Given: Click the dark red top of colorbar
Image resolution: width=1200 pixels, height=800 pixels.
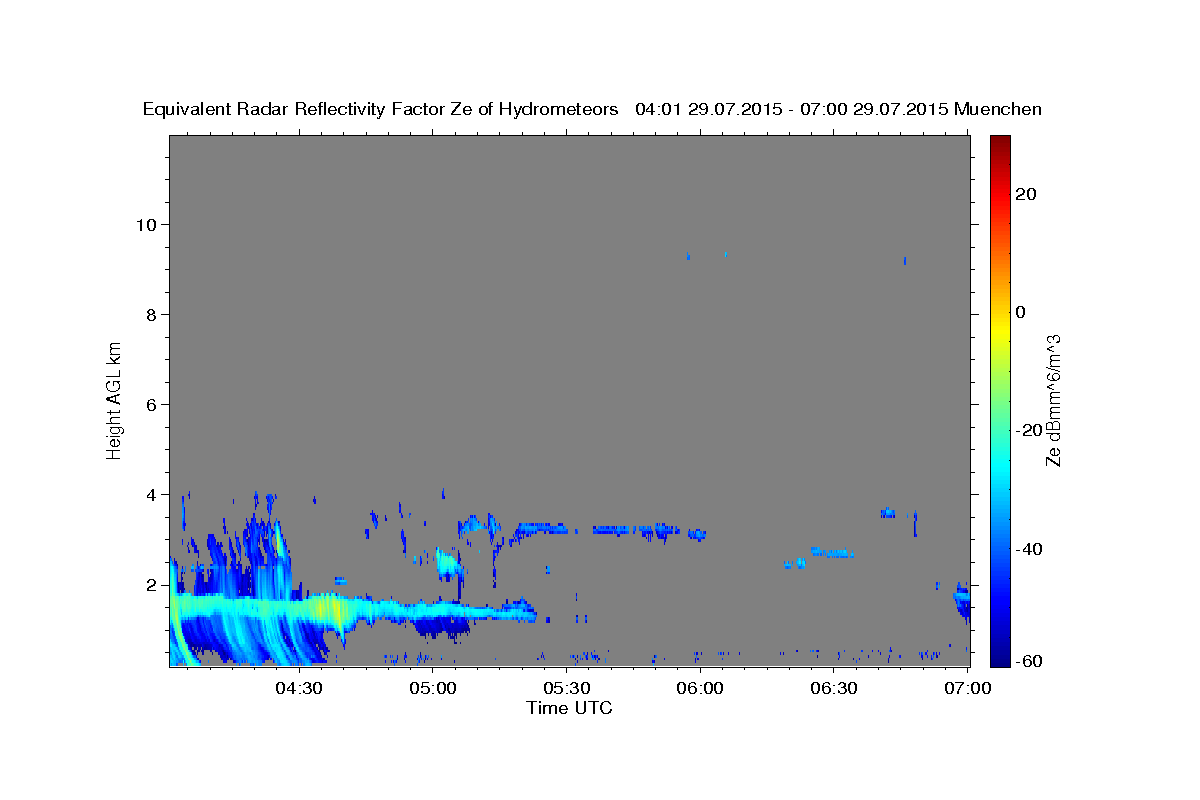Looking at the screenshot, I should click(x=1000, y=145).
